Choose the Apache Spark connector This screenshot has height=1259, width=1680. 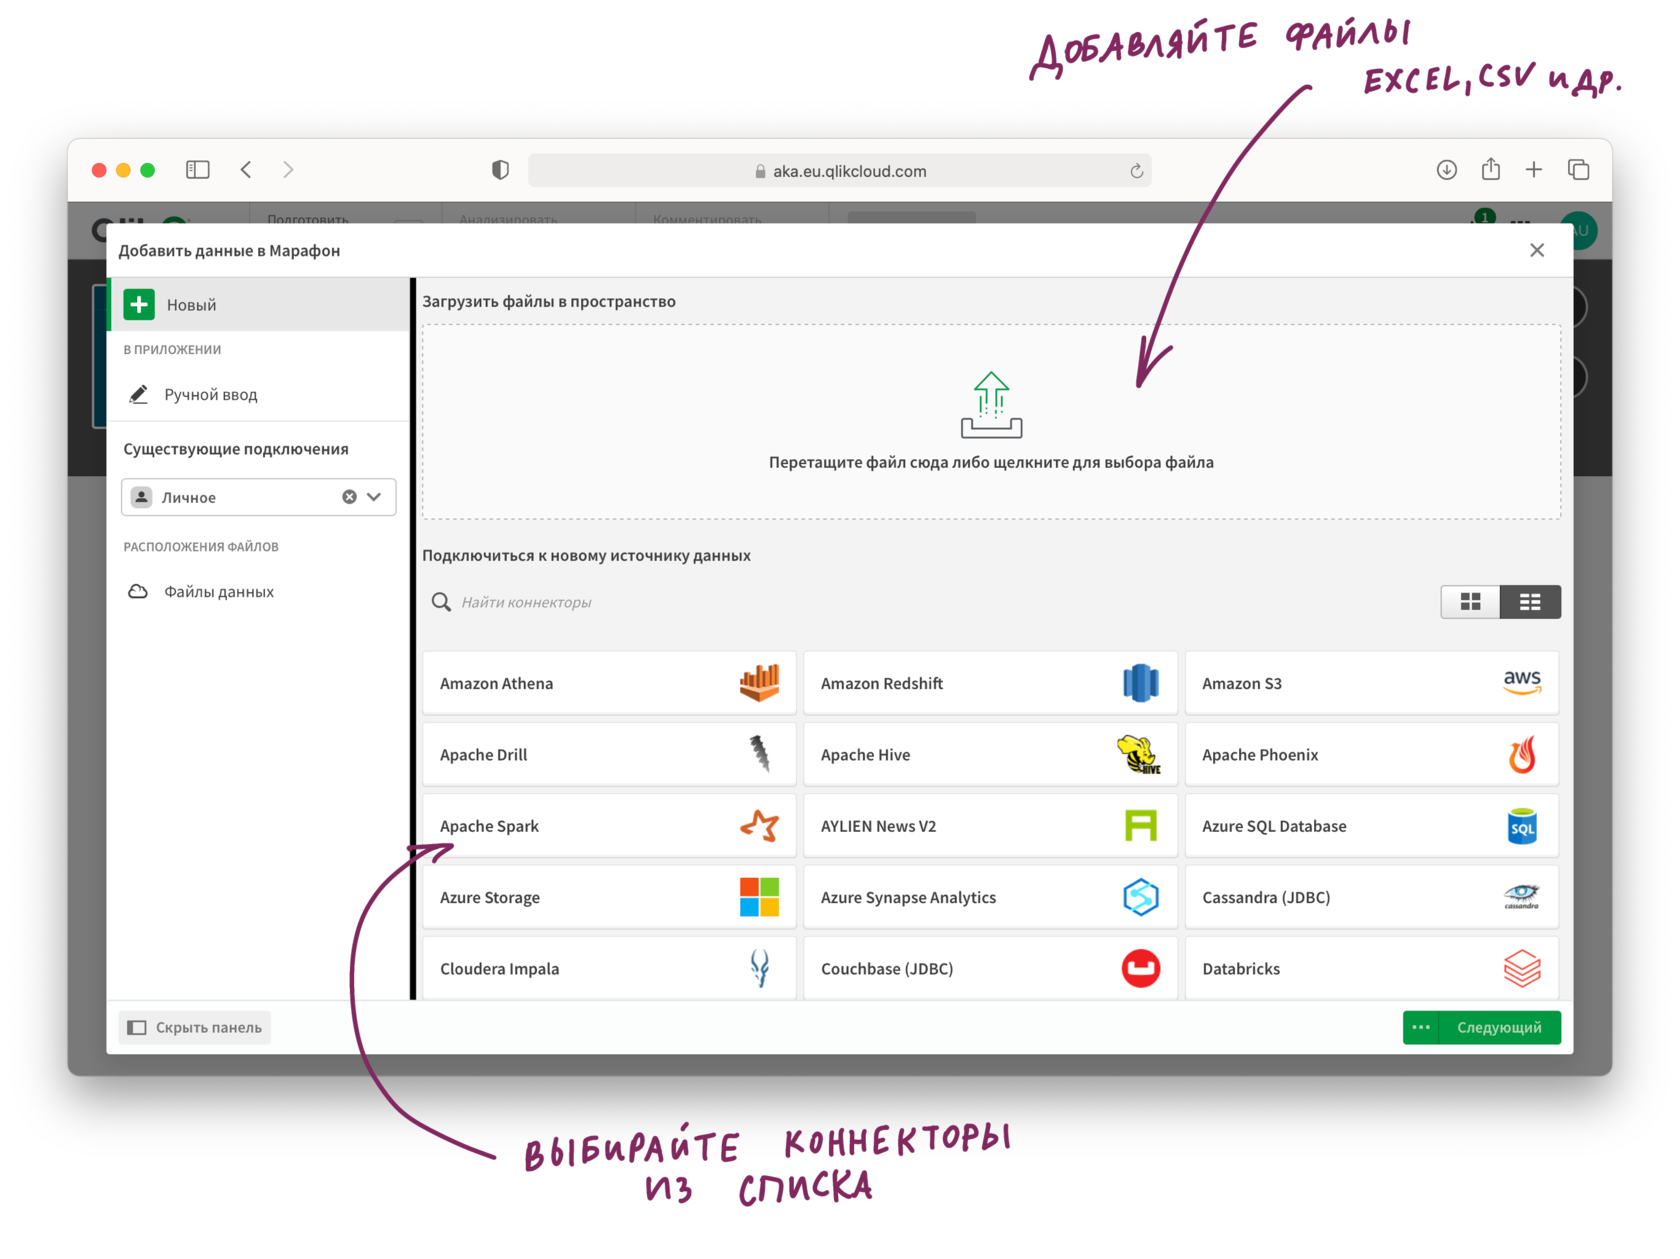(x=609, y=826)
